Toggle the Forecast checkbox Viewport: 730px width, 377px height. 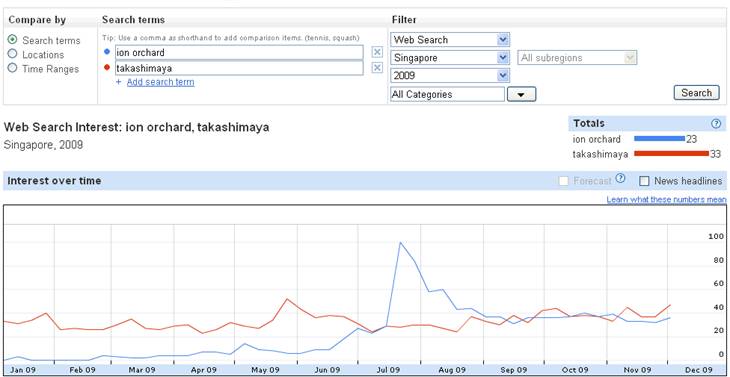(563, 181)
